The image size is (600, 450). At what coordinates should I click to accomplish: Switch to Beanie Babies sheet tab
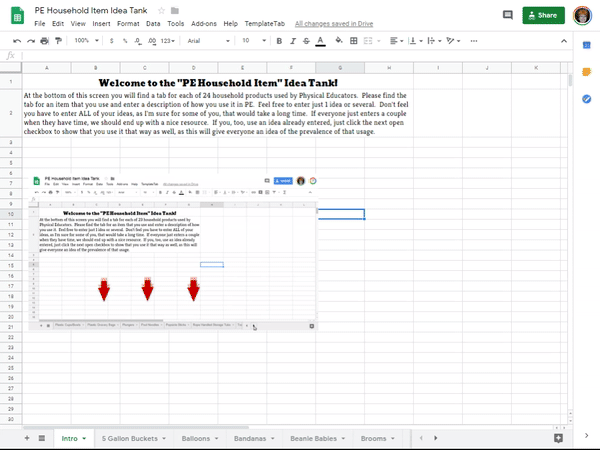313,439
